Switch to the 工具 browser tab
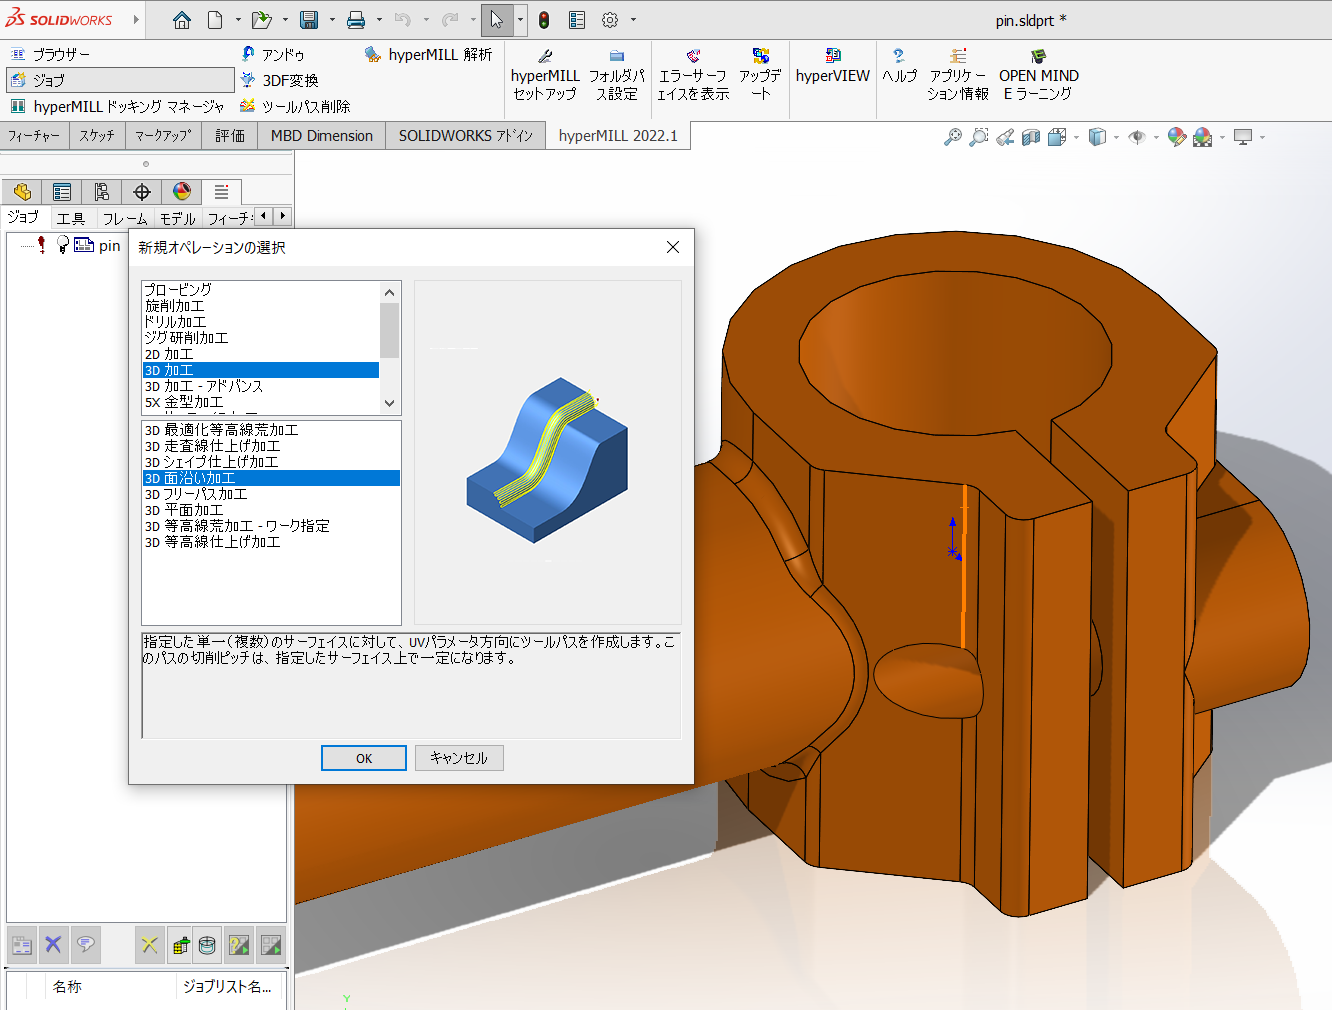The width and height of the screenshot is (1332, 1010). click(x=70, y=218)
